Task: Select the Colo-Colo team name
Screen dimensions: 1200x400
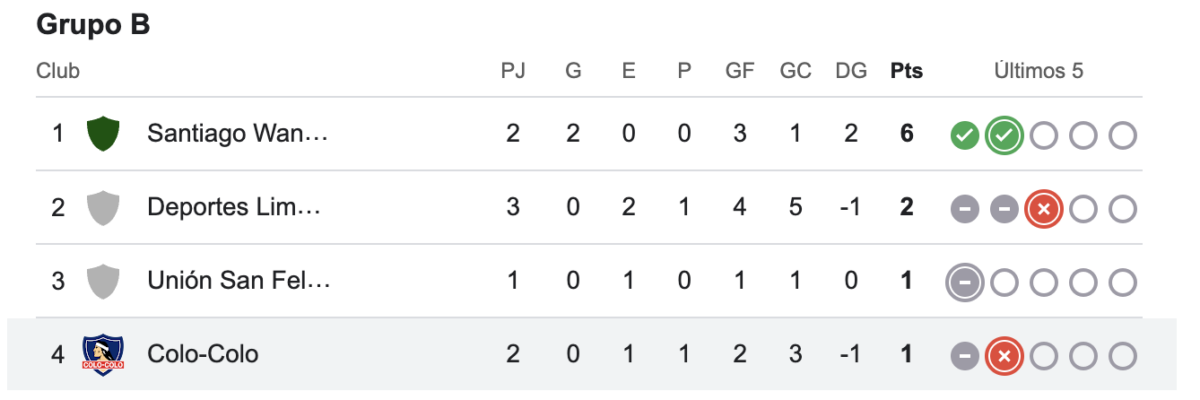Action: coord(202,354)
